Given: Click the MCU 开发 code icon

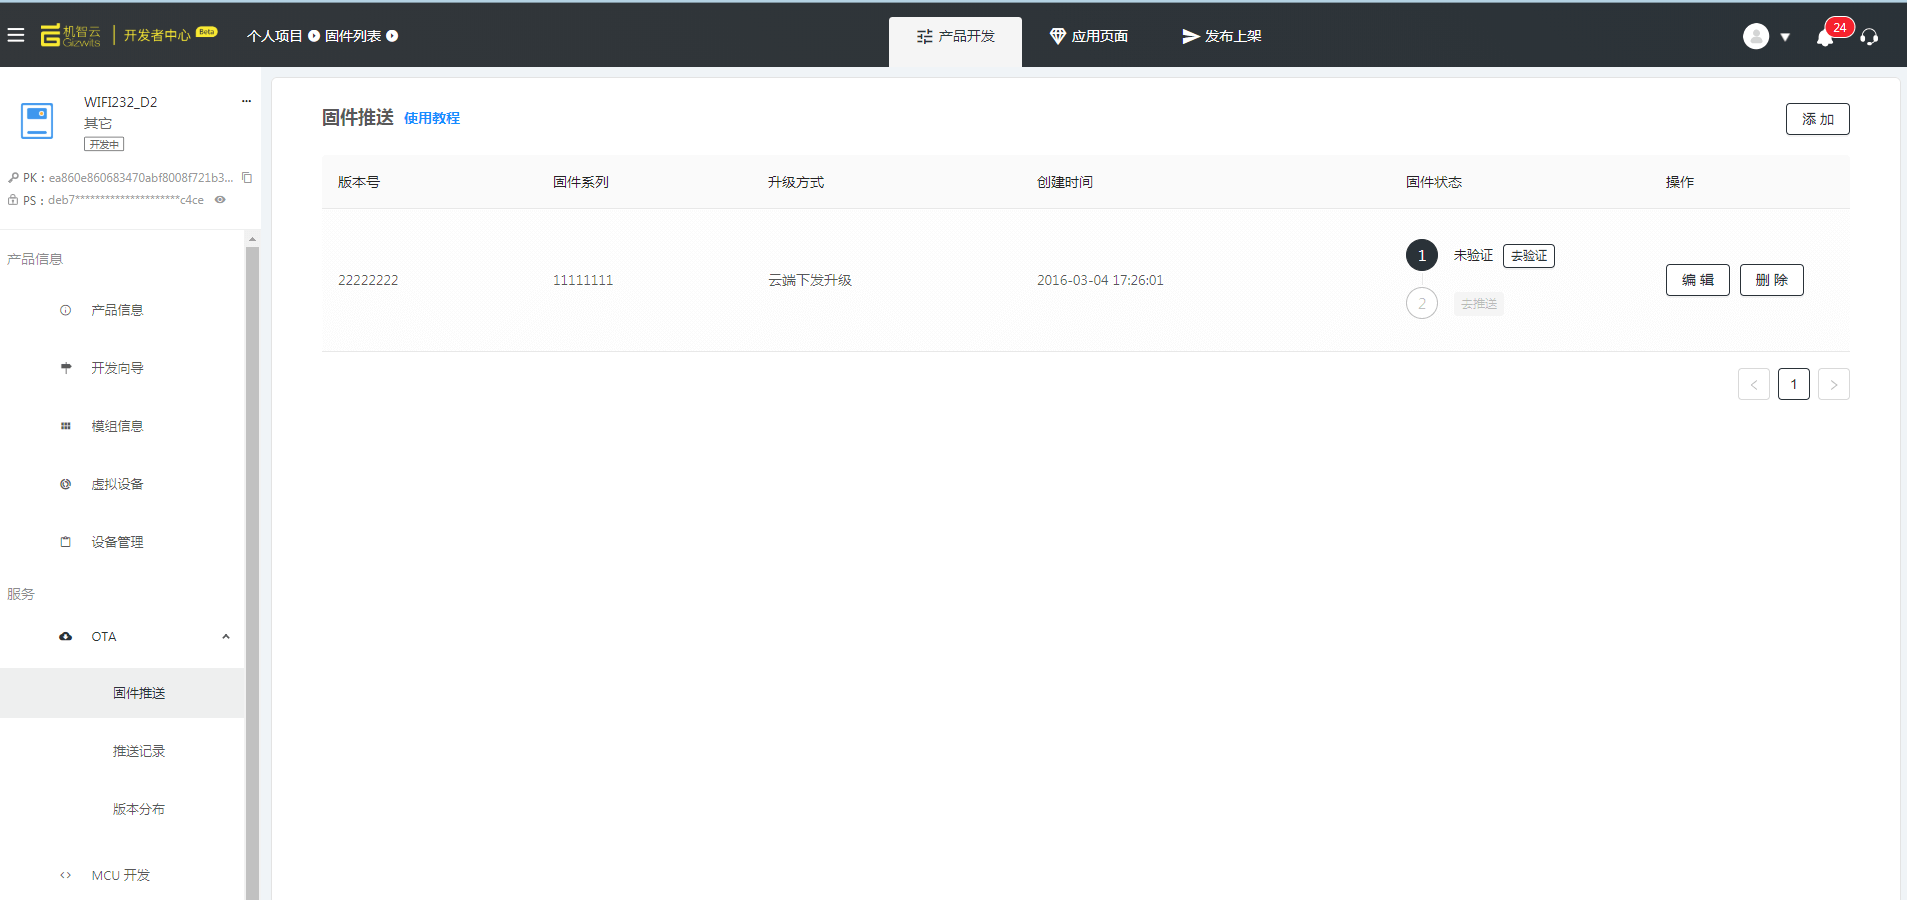Looking at the screenshot, I should pos(66,875).
